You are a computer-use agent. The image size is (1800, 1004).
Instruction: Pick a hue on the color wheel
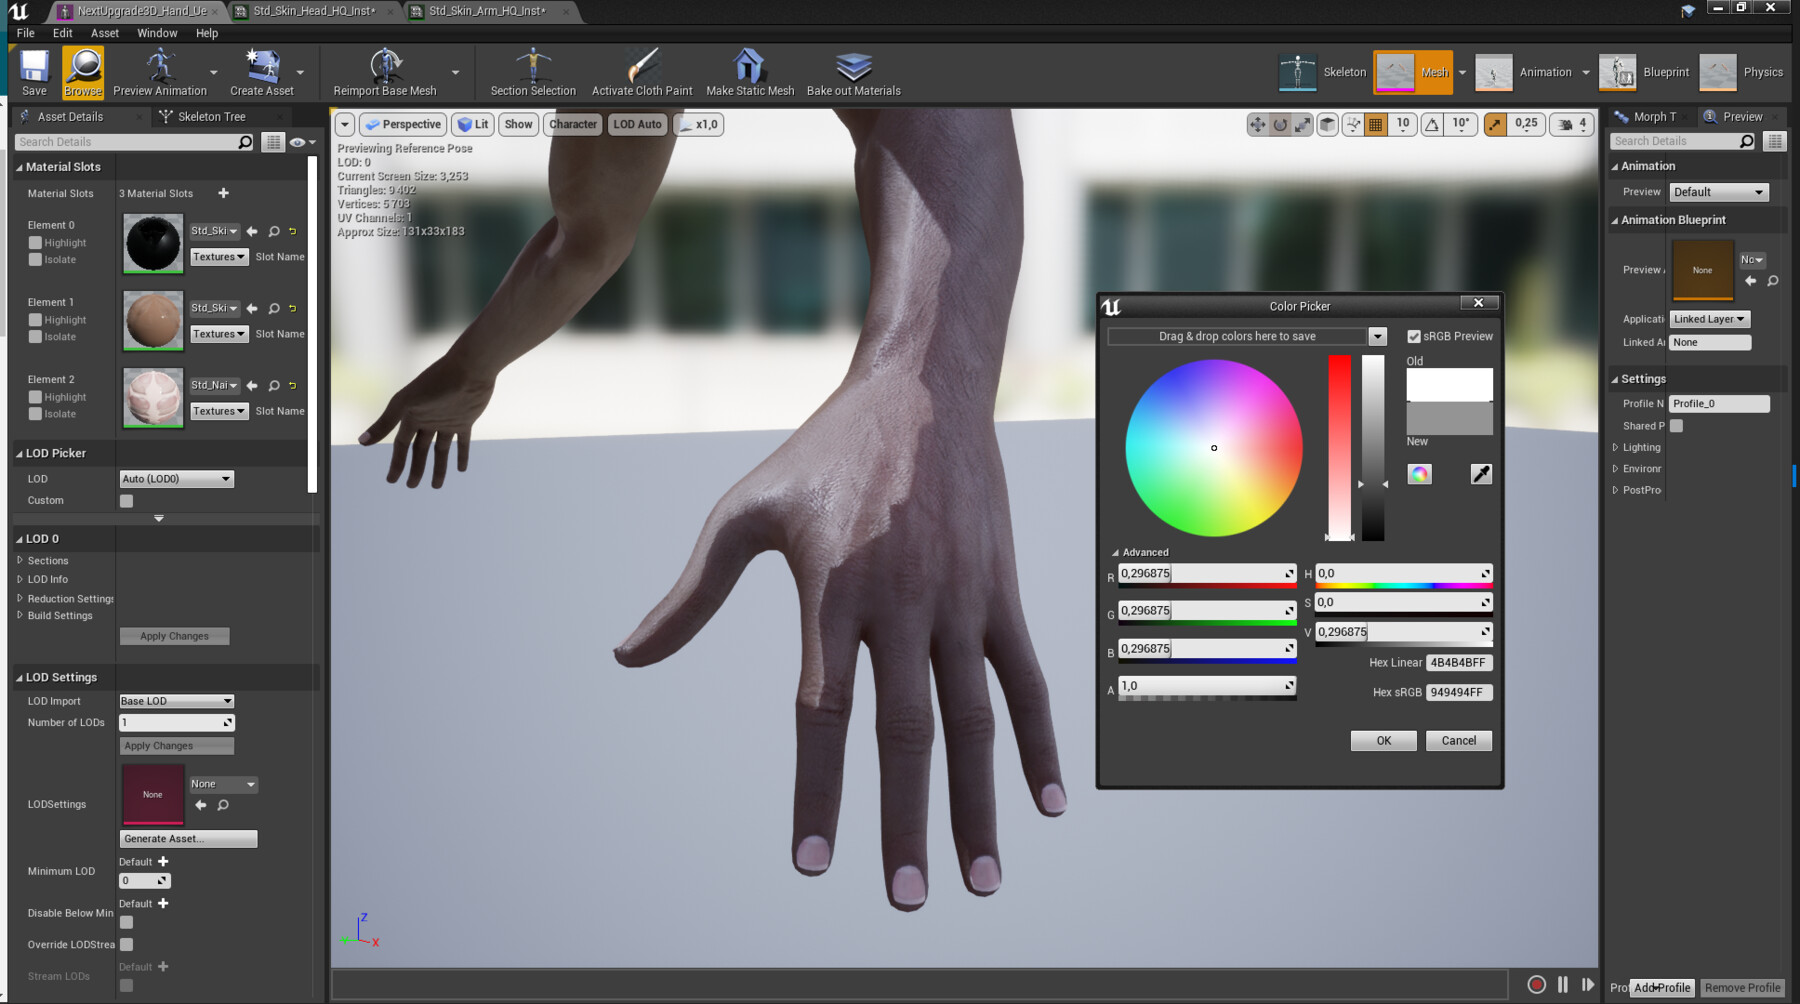tap(1213, 447)
